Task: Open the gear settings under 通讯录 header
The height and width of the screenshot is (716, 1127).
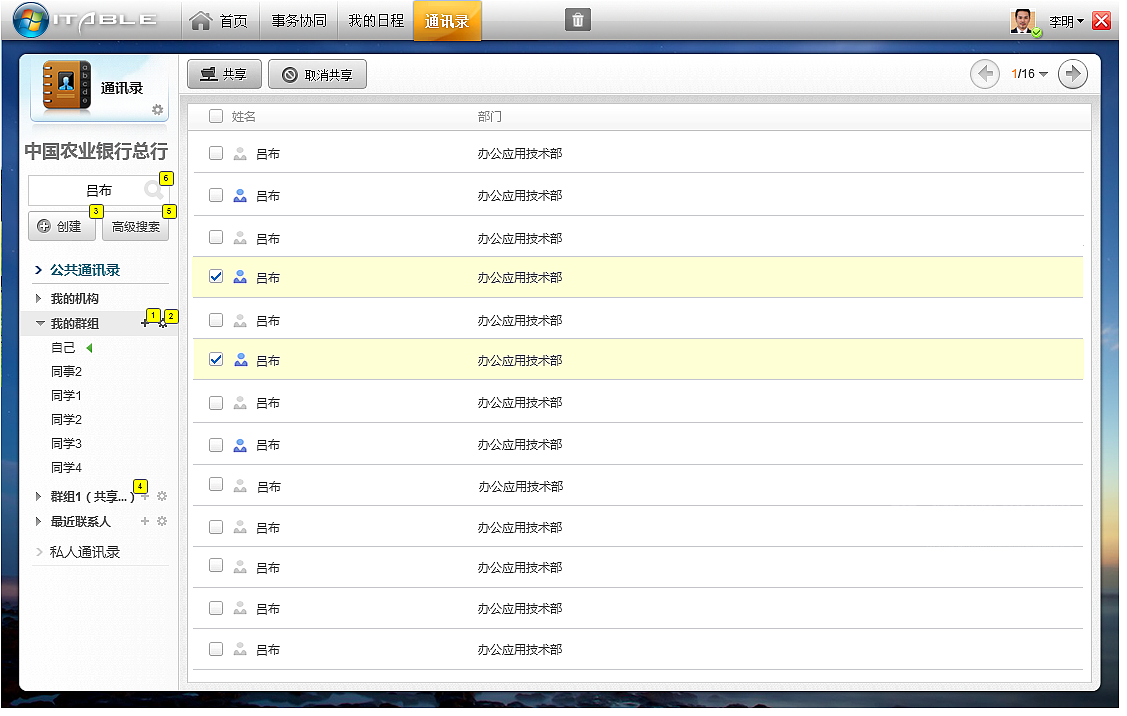Action: pos(157,110)
